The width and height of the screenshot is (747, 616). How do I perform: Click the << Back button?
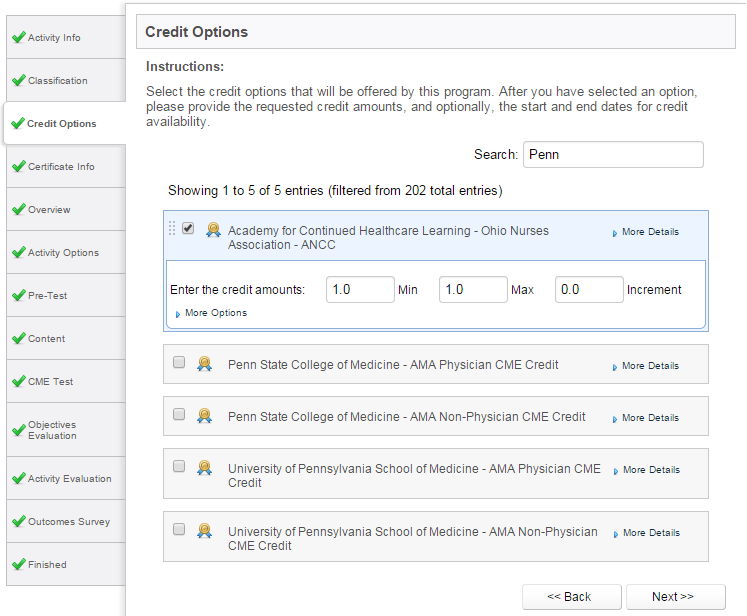point(572,596)
